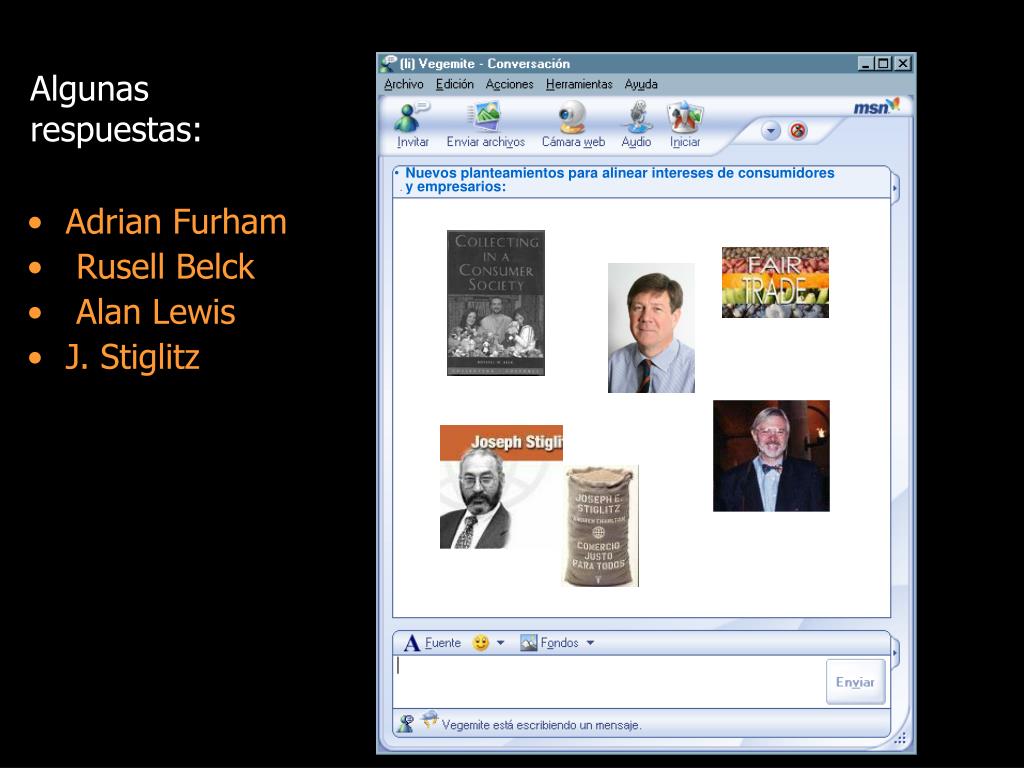The width and height of the screenshot is (1024, 768).
Task: Select the 'Nuevos planteamientos' header text
Action: click(x=619, y=180)
